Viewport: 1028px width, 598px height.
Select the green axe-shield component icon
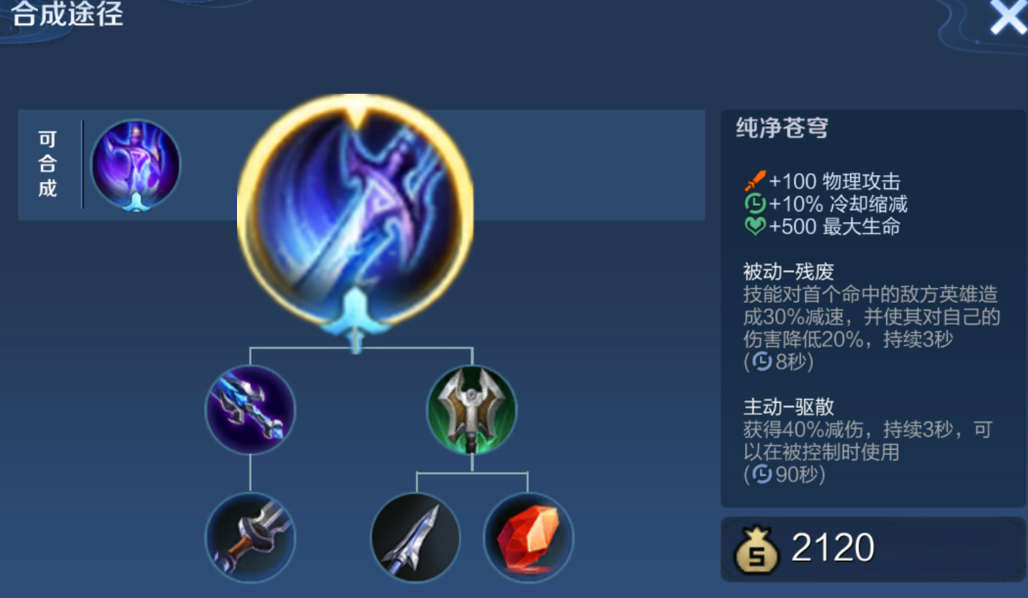(x=471, y=410)
